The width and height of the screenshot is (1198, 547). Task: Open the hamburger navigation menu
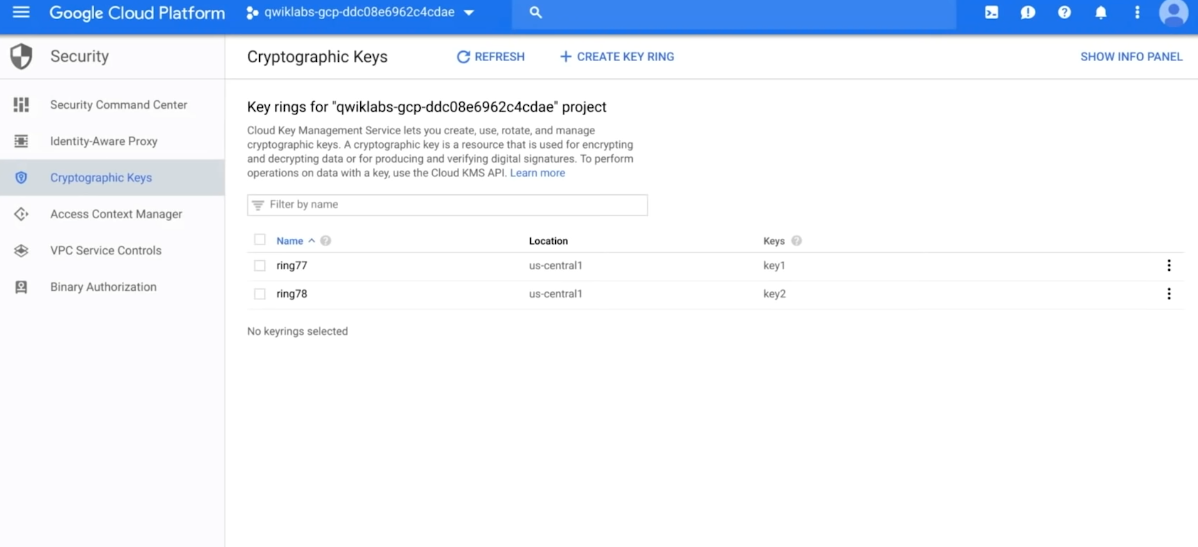(21, 12)
